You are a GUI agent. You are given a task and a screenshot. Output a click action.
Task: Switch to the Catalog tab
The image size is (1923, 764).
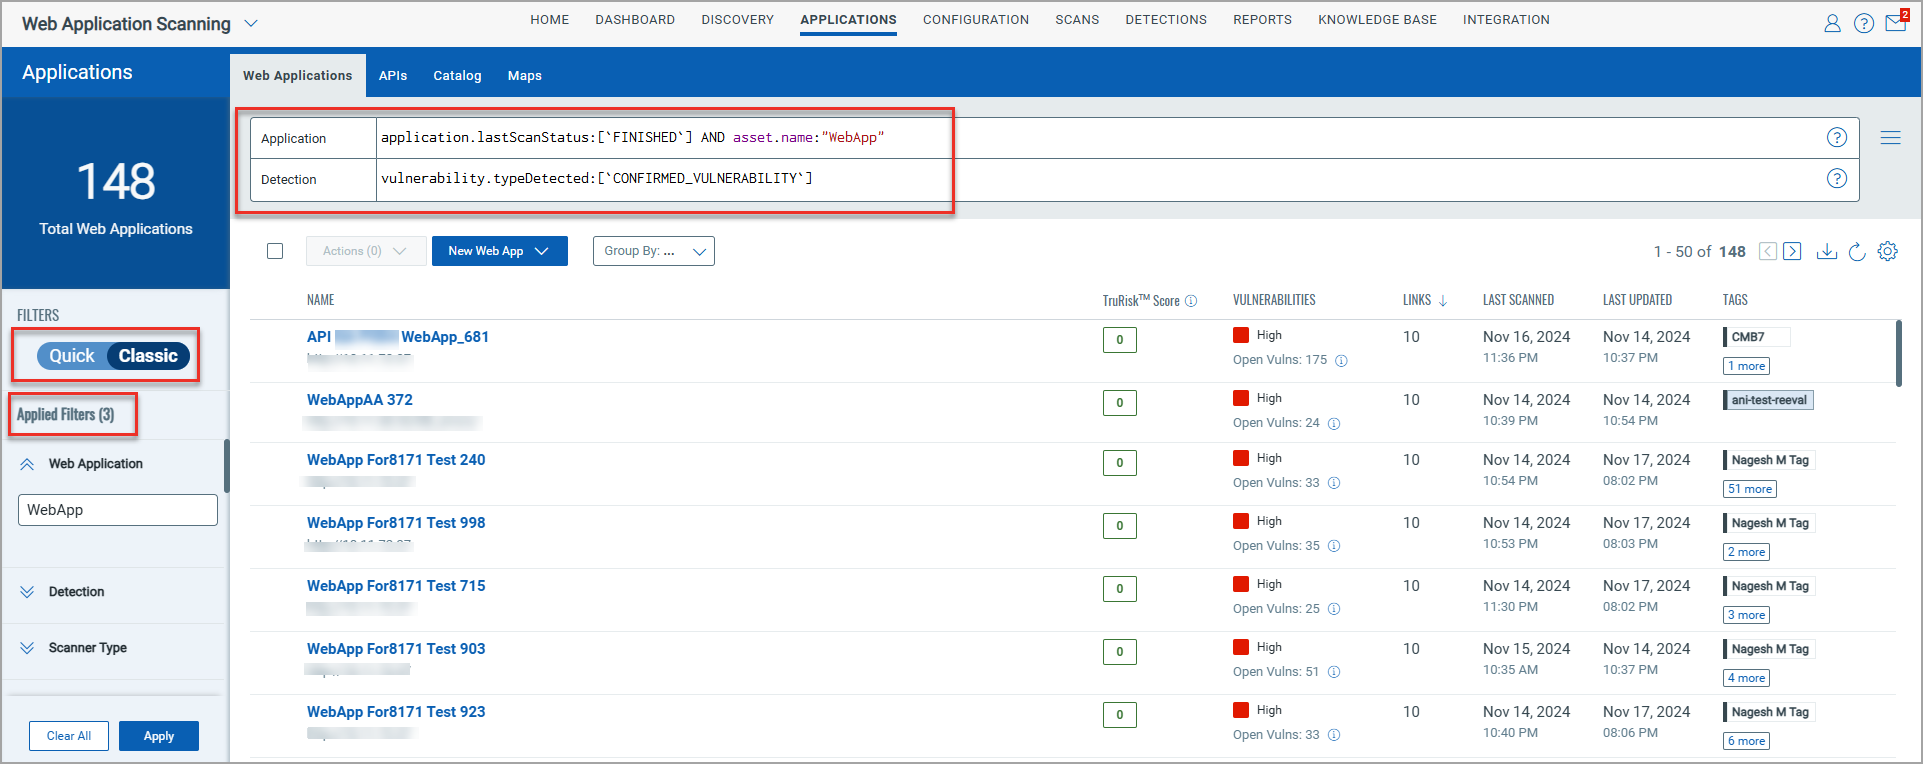[457, 76]
